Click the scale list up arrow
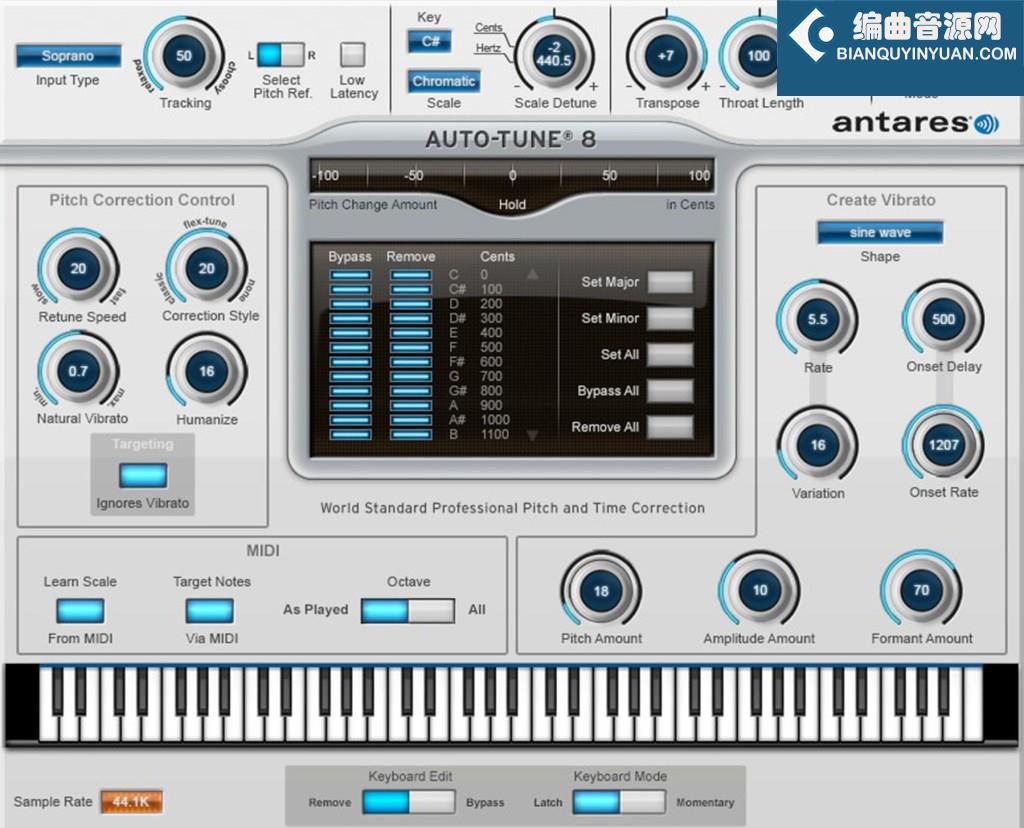Image resolution: width=1024 pixels, height=828 pixels. (x=532, y=274)
